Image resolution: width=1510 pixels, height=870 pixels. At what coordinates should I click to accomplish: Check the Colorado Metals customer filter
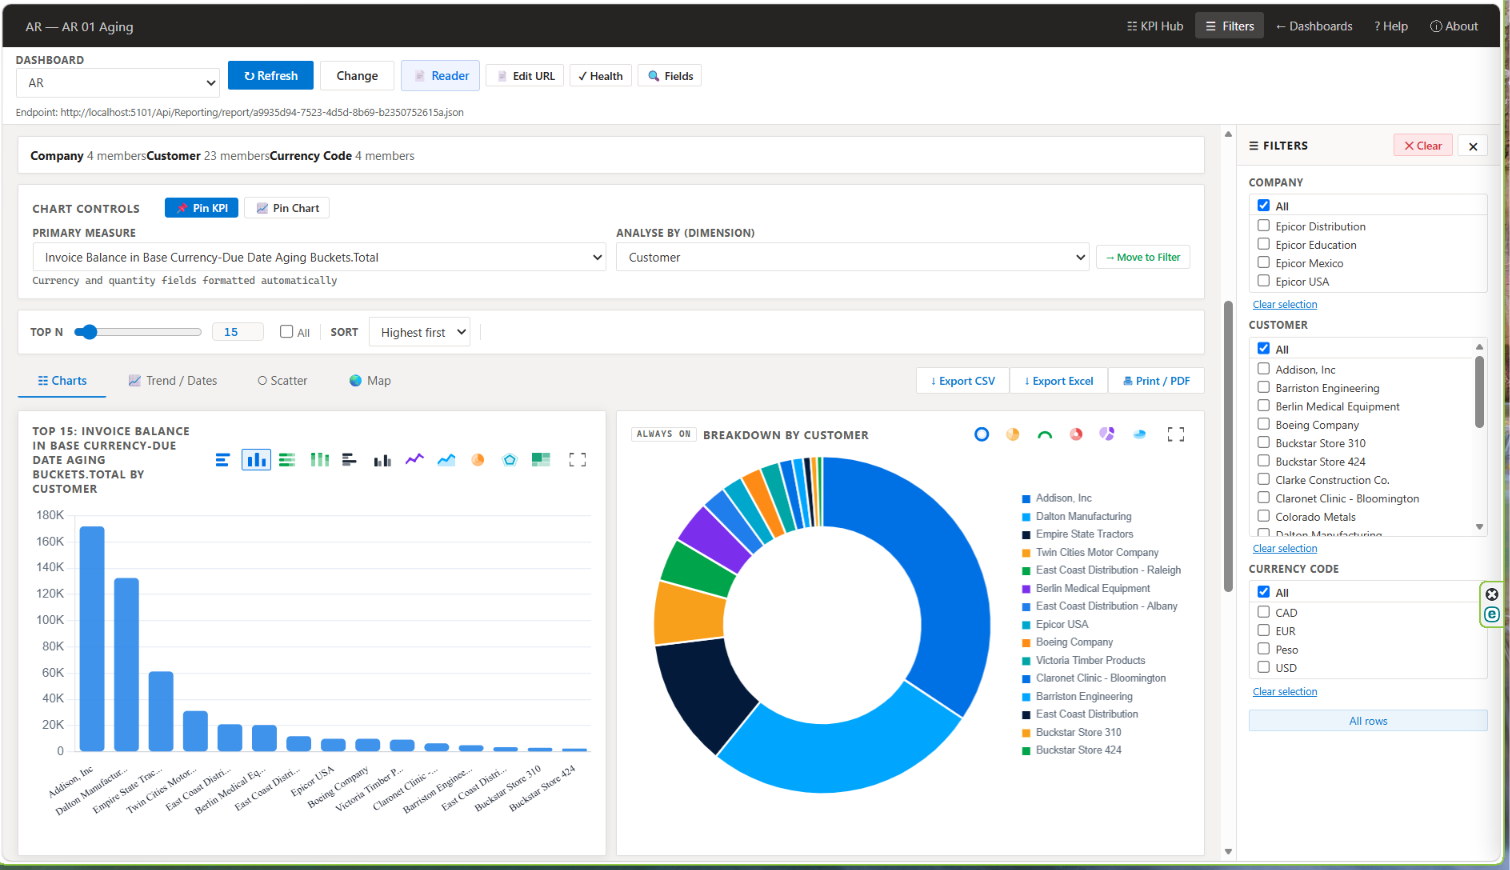pyautogui.click(x=1264, y=517)
